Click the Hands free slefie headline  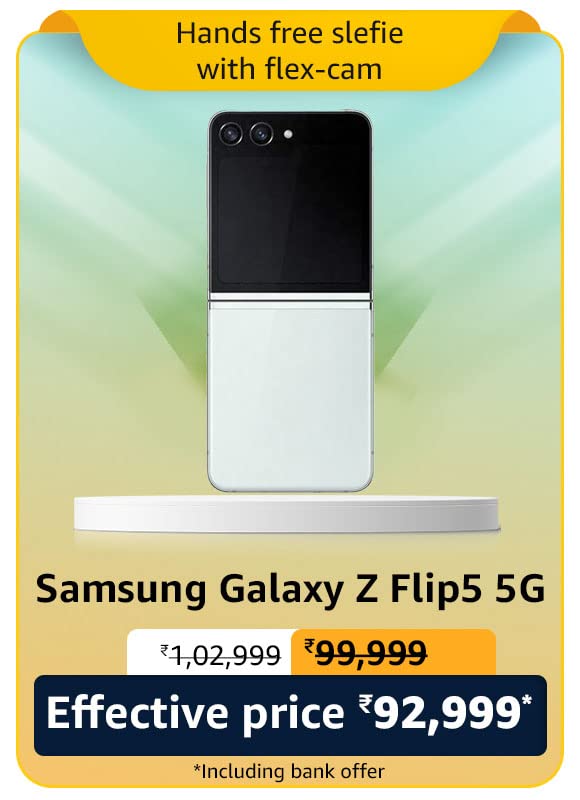tap(290, 33)
